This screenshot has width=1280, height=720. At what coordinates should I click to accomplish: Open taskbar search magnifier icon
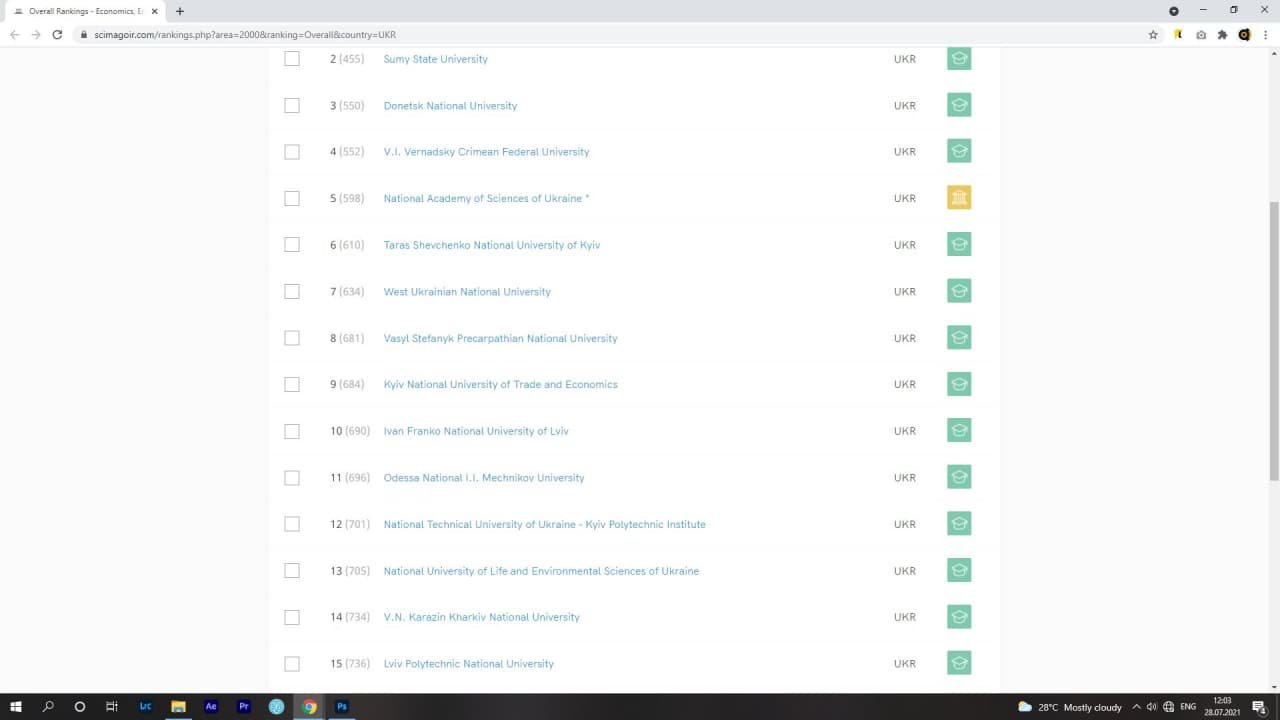pos(48,706)
